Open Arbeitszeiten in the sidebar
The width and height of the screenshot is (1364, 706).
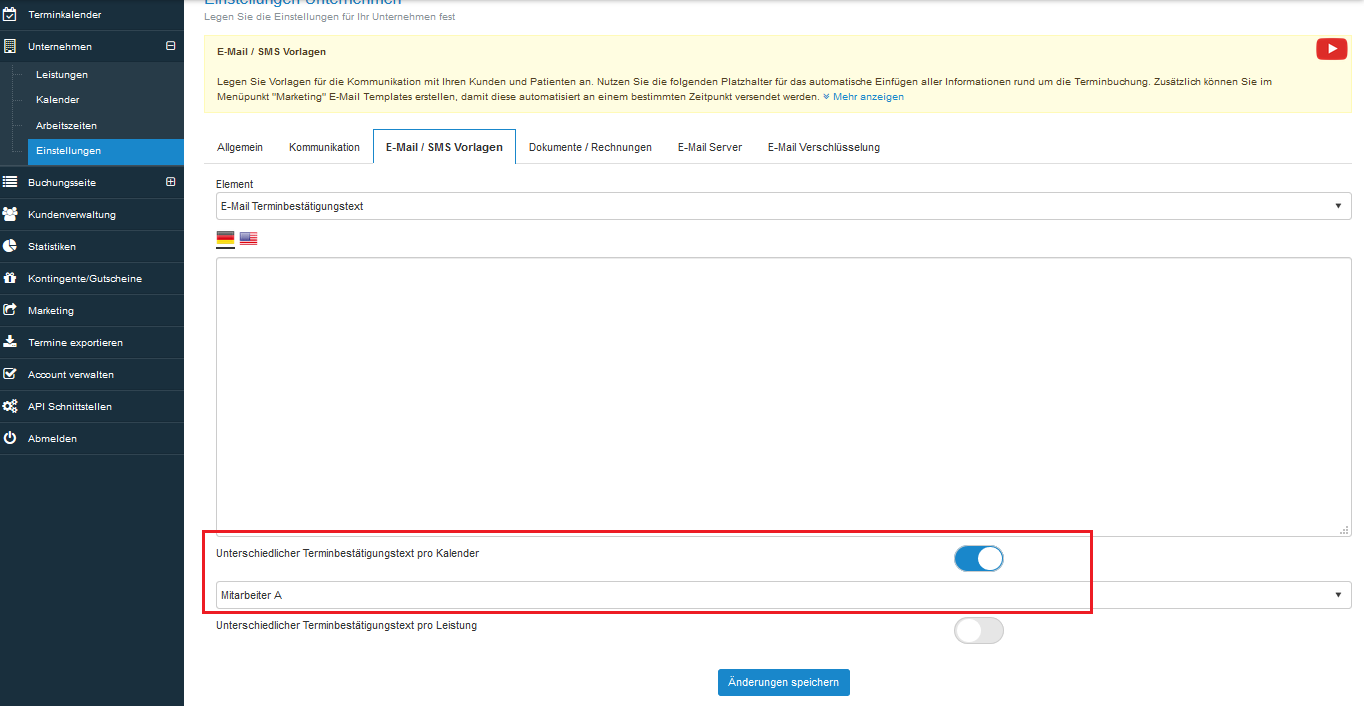click(66, 125)
